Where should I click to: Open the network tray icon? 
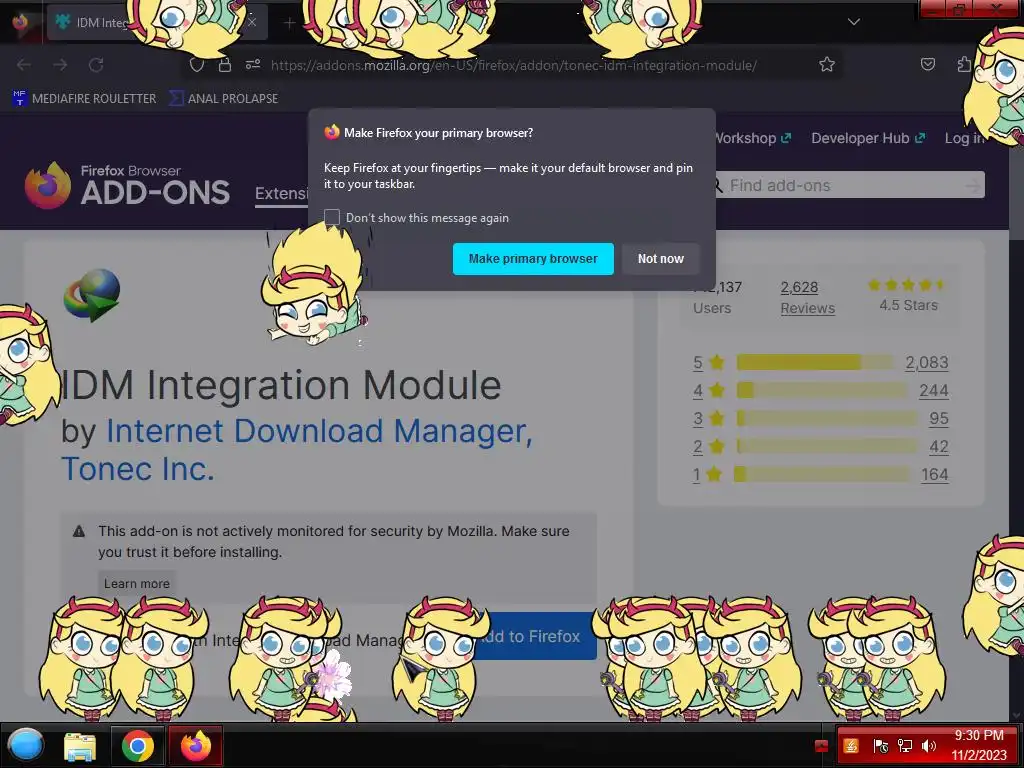904,746
